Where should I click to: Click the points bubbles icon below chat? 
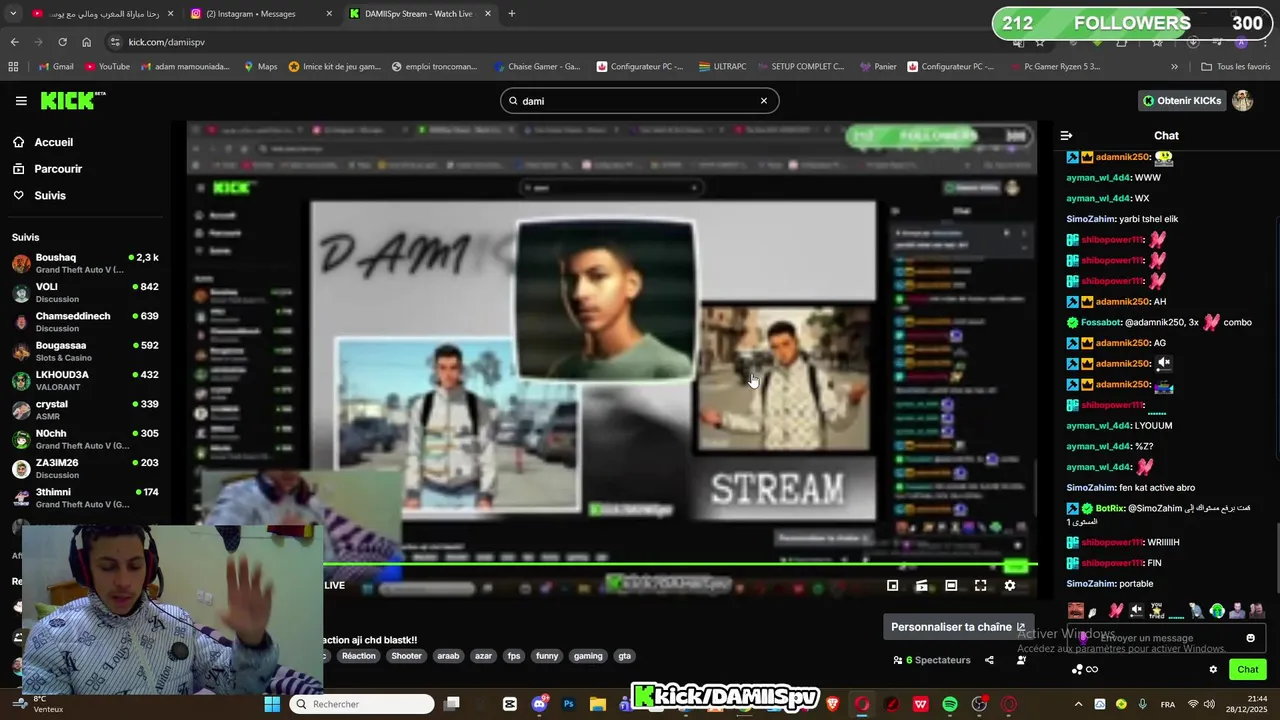1076,669
